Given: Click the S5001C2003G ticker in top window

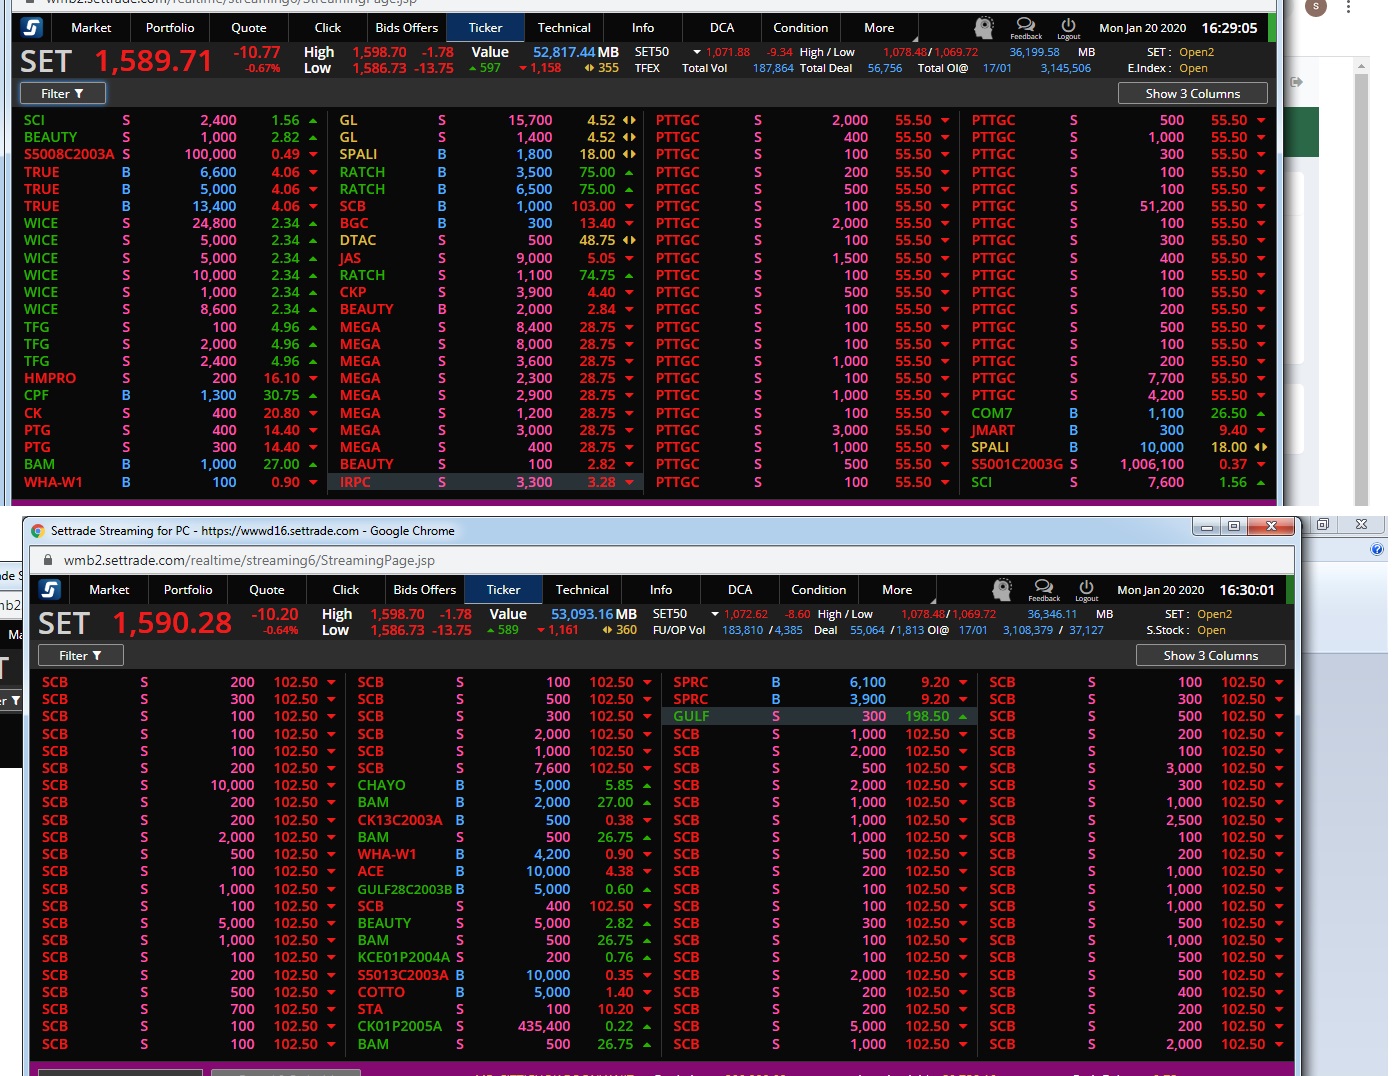Looking at the screenshot, I should click(x=1018, y=464).
